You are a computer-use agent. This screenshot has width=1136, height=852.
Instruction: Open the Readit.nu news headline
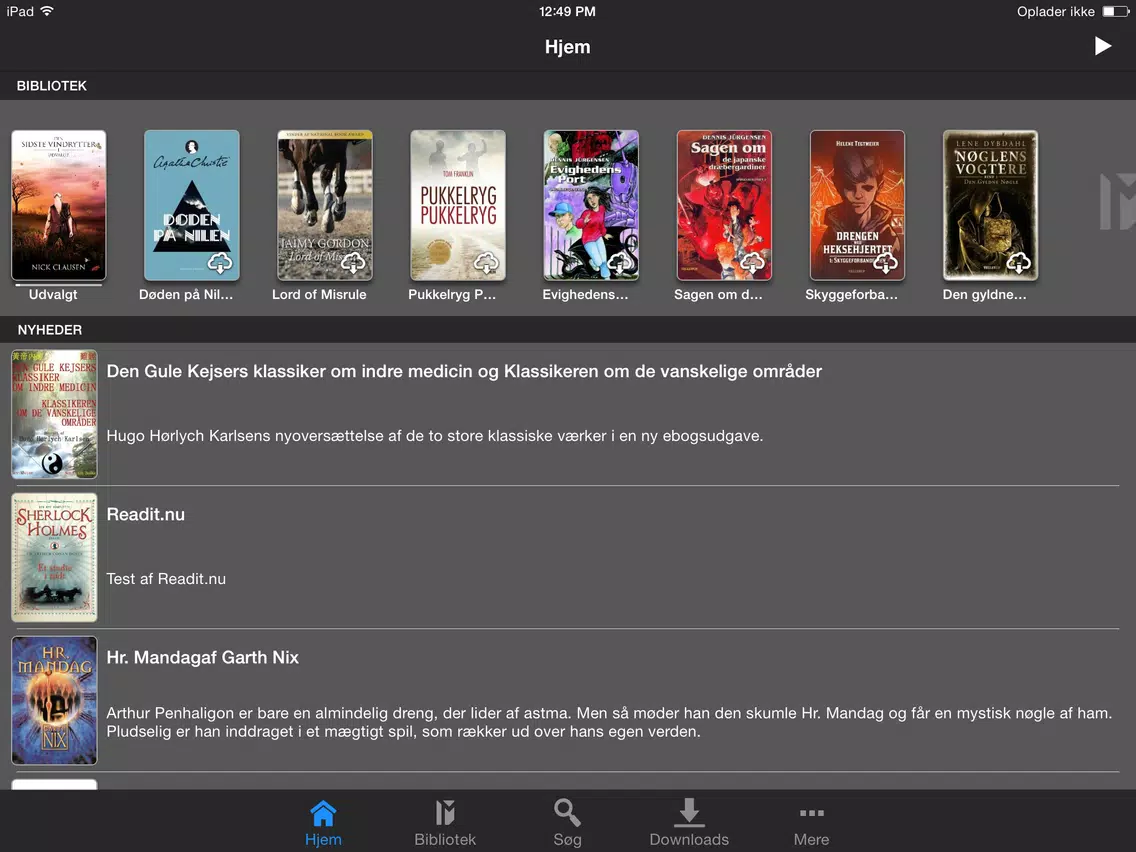click(x=146, y=514)
